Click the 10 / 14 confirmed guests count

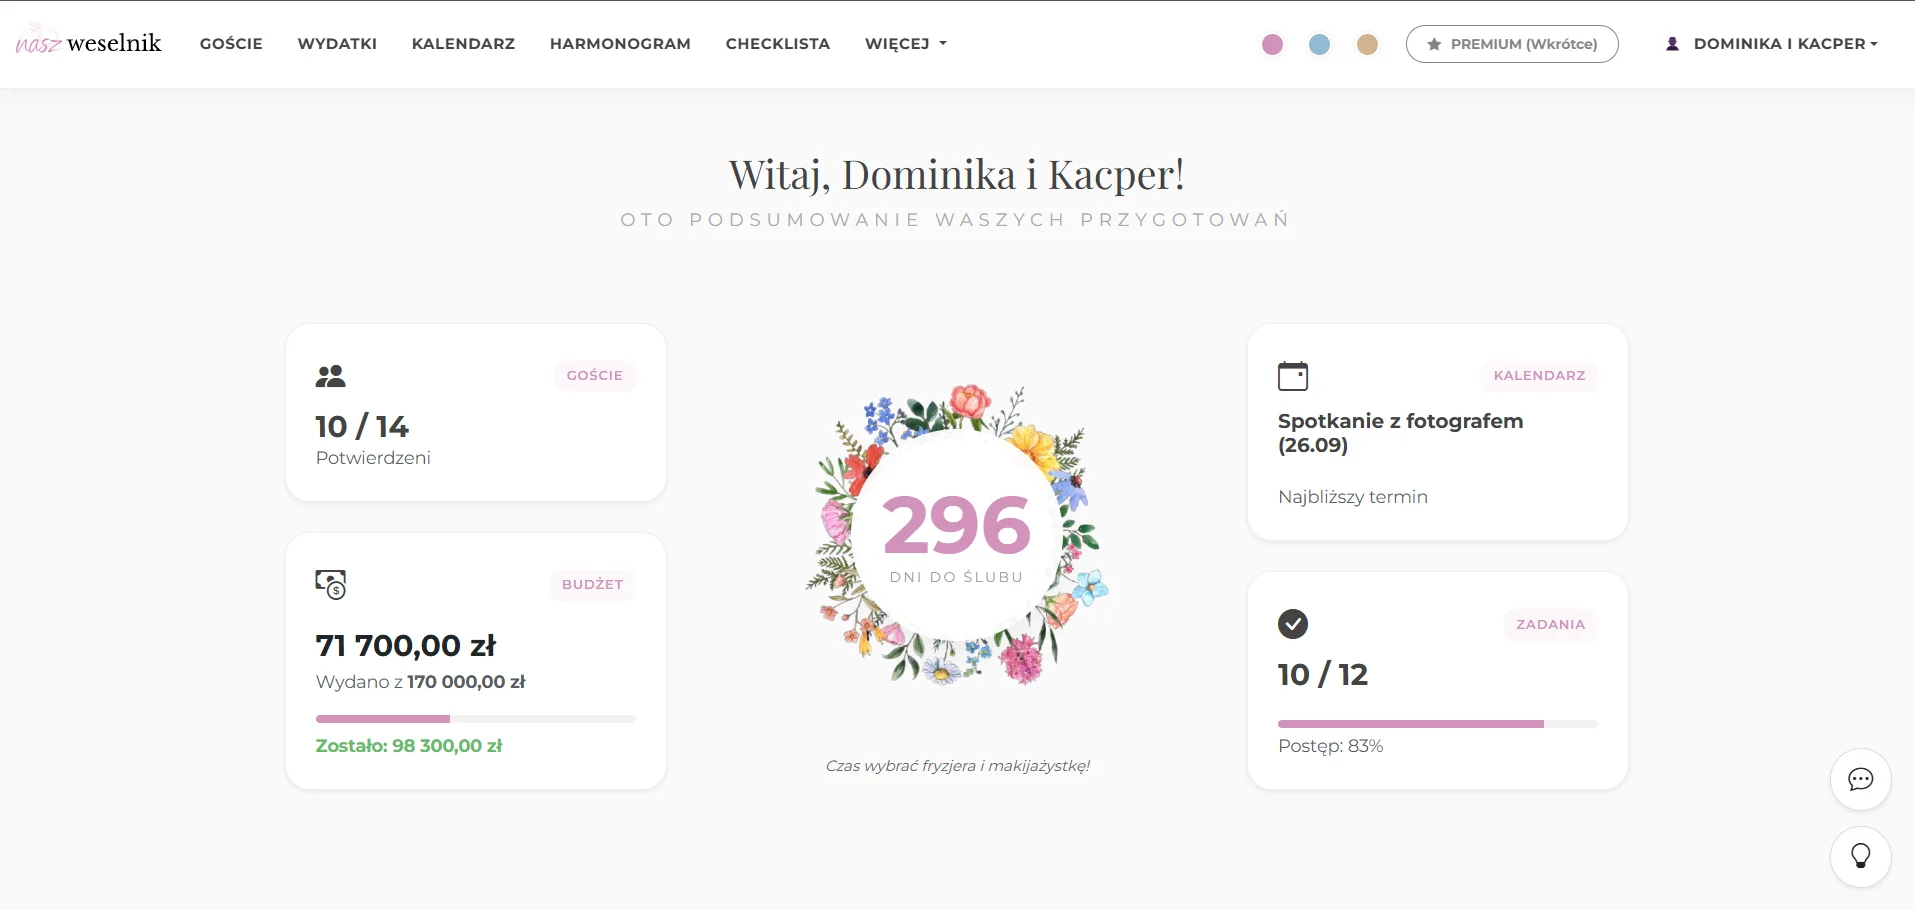(362, 427)
